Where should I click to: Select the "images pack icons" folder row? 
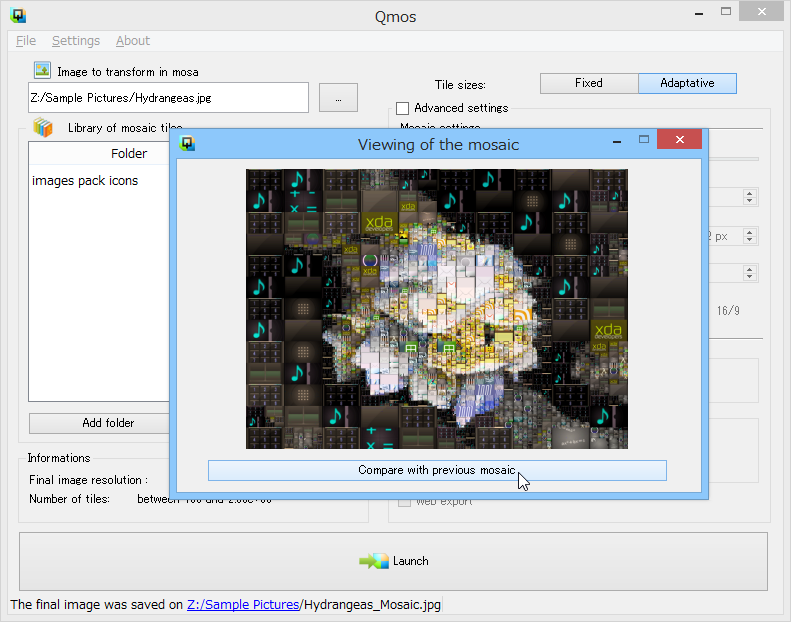pos(99,181)
